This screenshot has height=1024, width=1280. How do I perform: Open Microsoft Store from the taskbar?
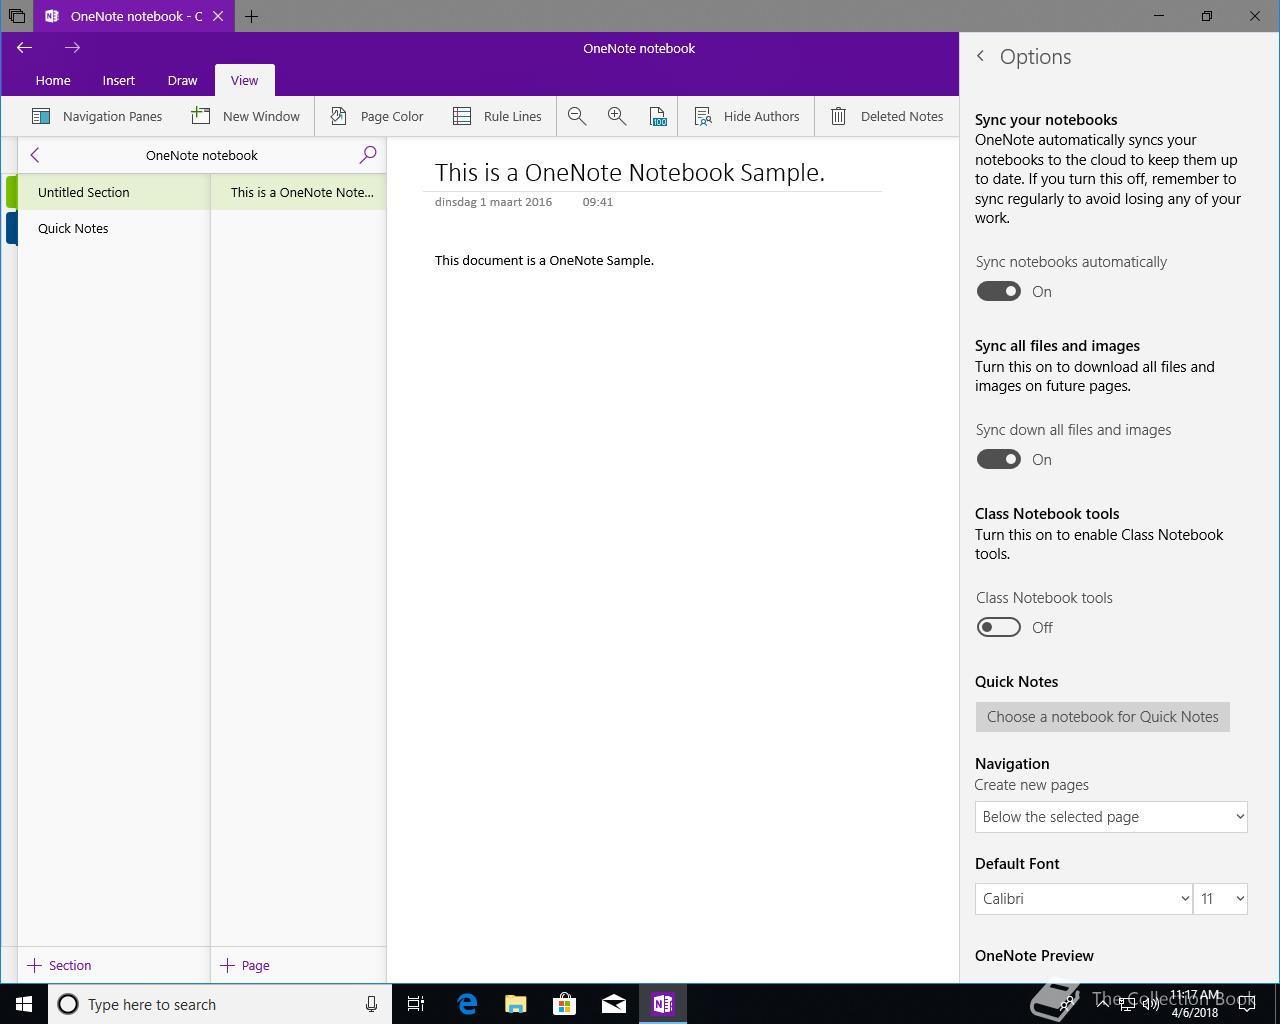[565, 1004]
